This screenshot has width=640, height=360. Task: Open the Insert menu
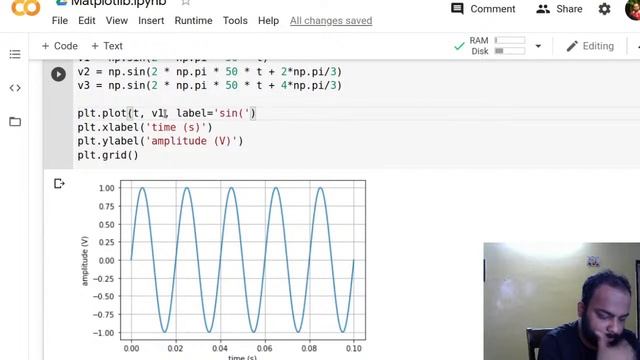[151, 20]
